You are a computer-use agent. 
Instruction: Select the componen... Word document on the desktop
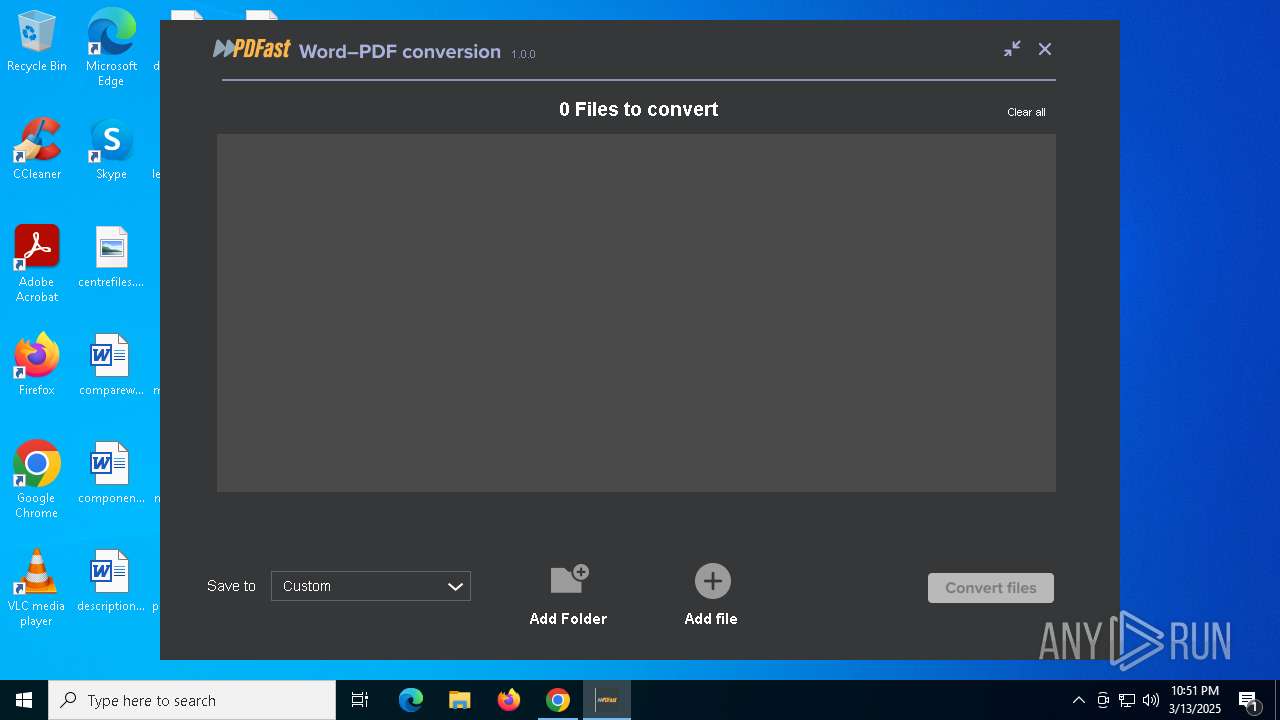coord(111,473)
